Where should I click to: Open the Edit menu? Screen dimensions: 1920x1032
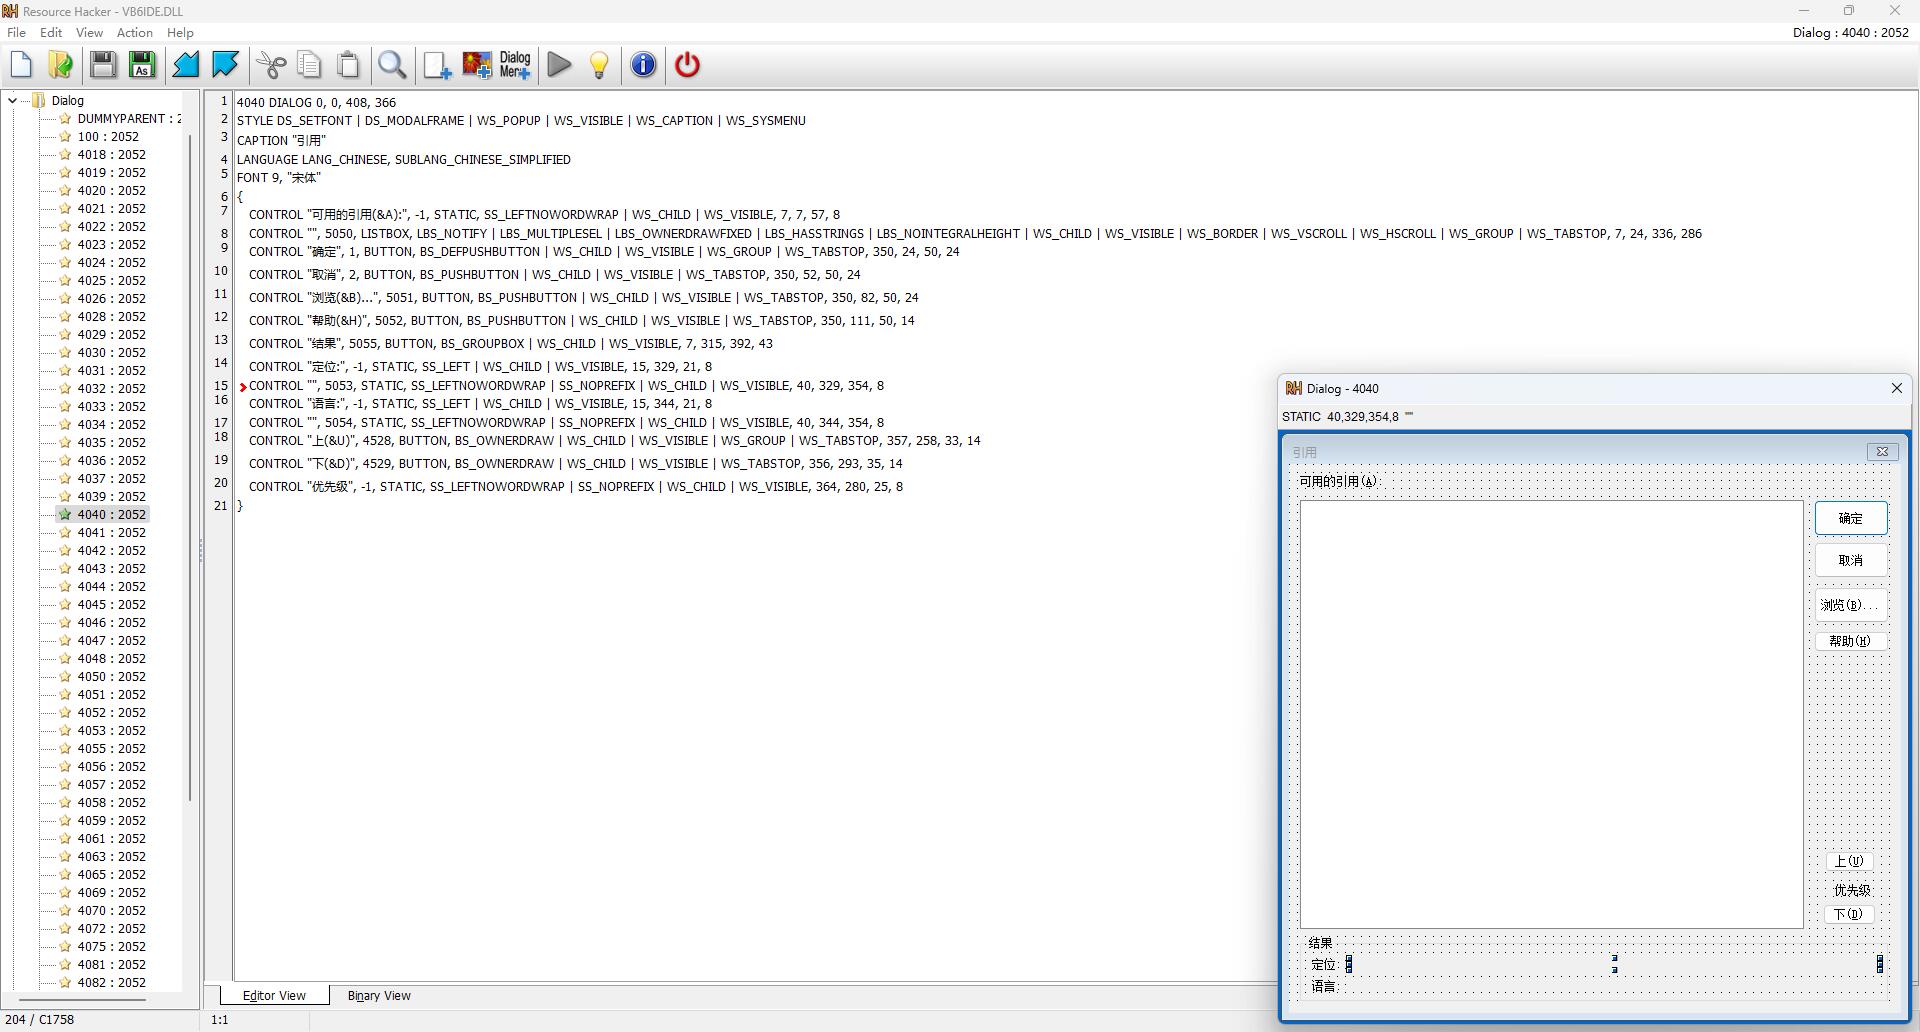(x=51, y=32)
